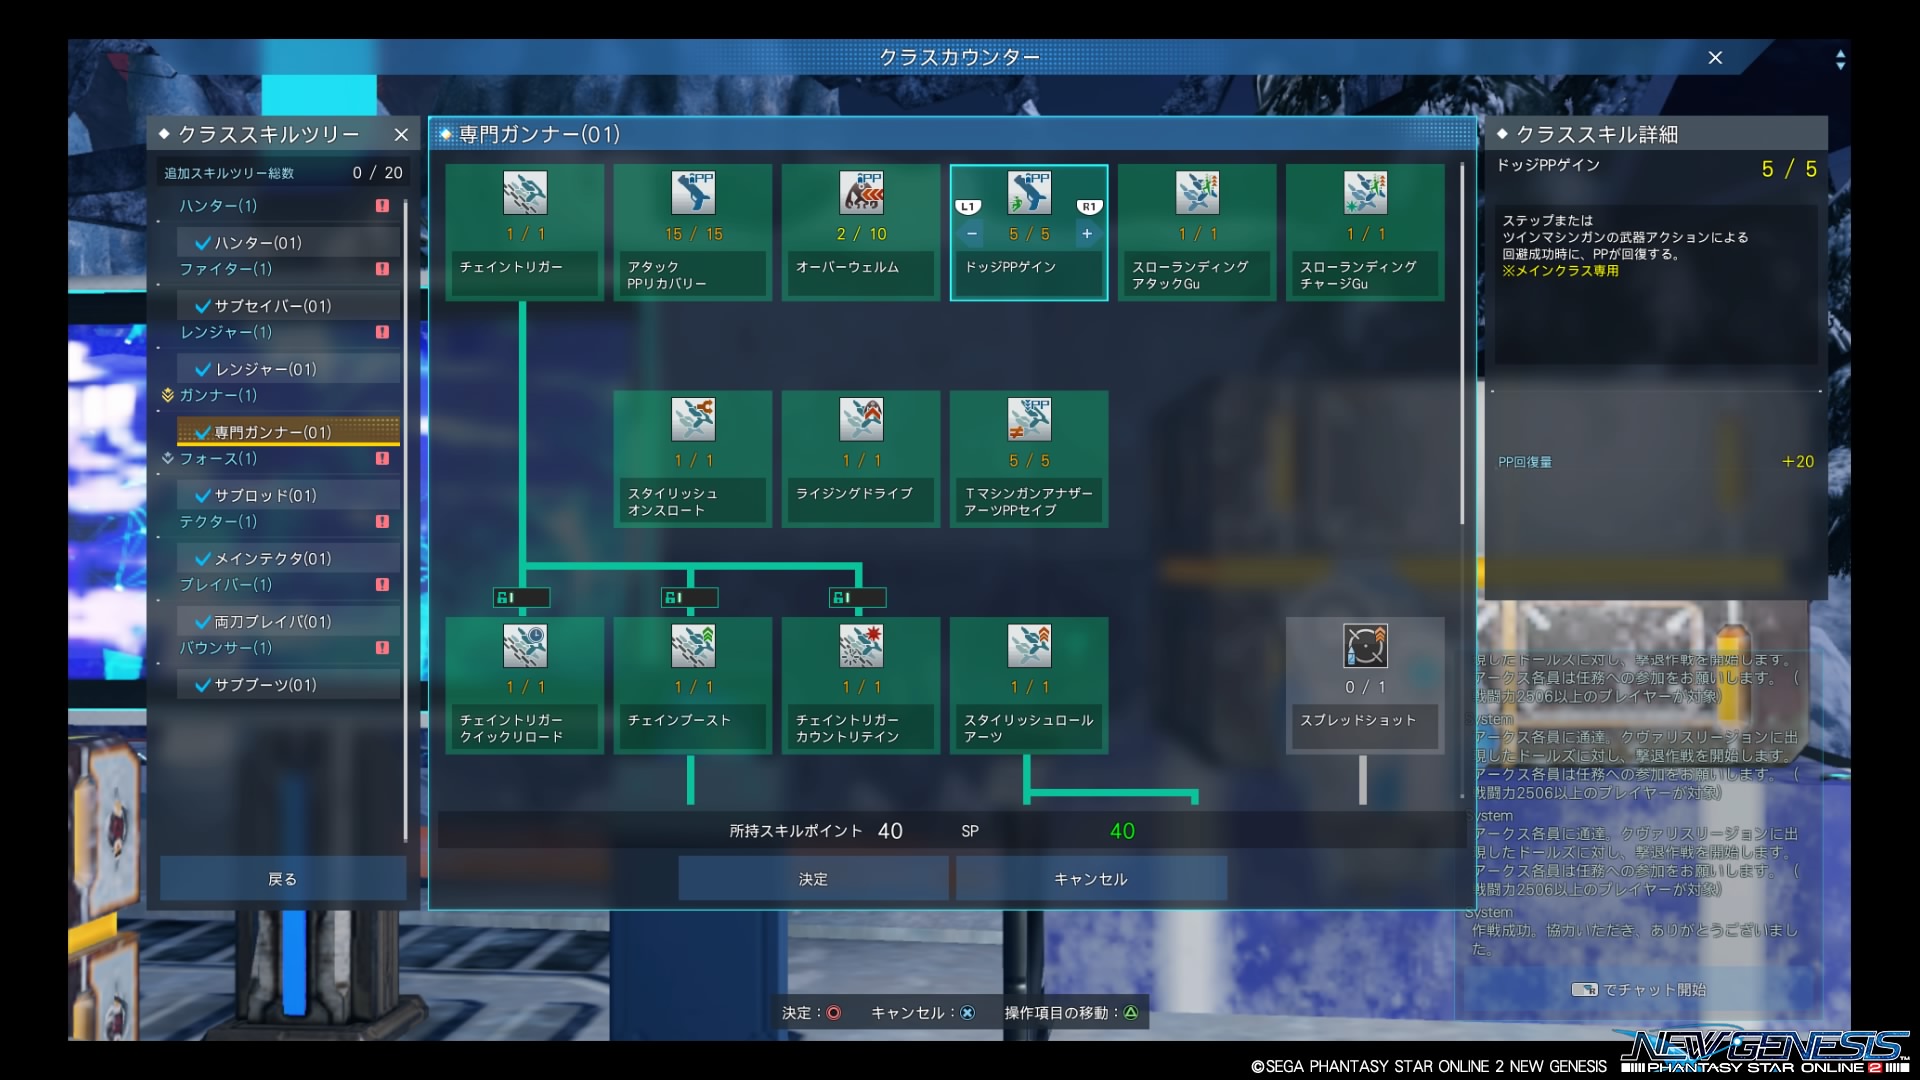Click the skill tree vertical scrollbar
1920x1080 pixels.
click(1462, 343)
